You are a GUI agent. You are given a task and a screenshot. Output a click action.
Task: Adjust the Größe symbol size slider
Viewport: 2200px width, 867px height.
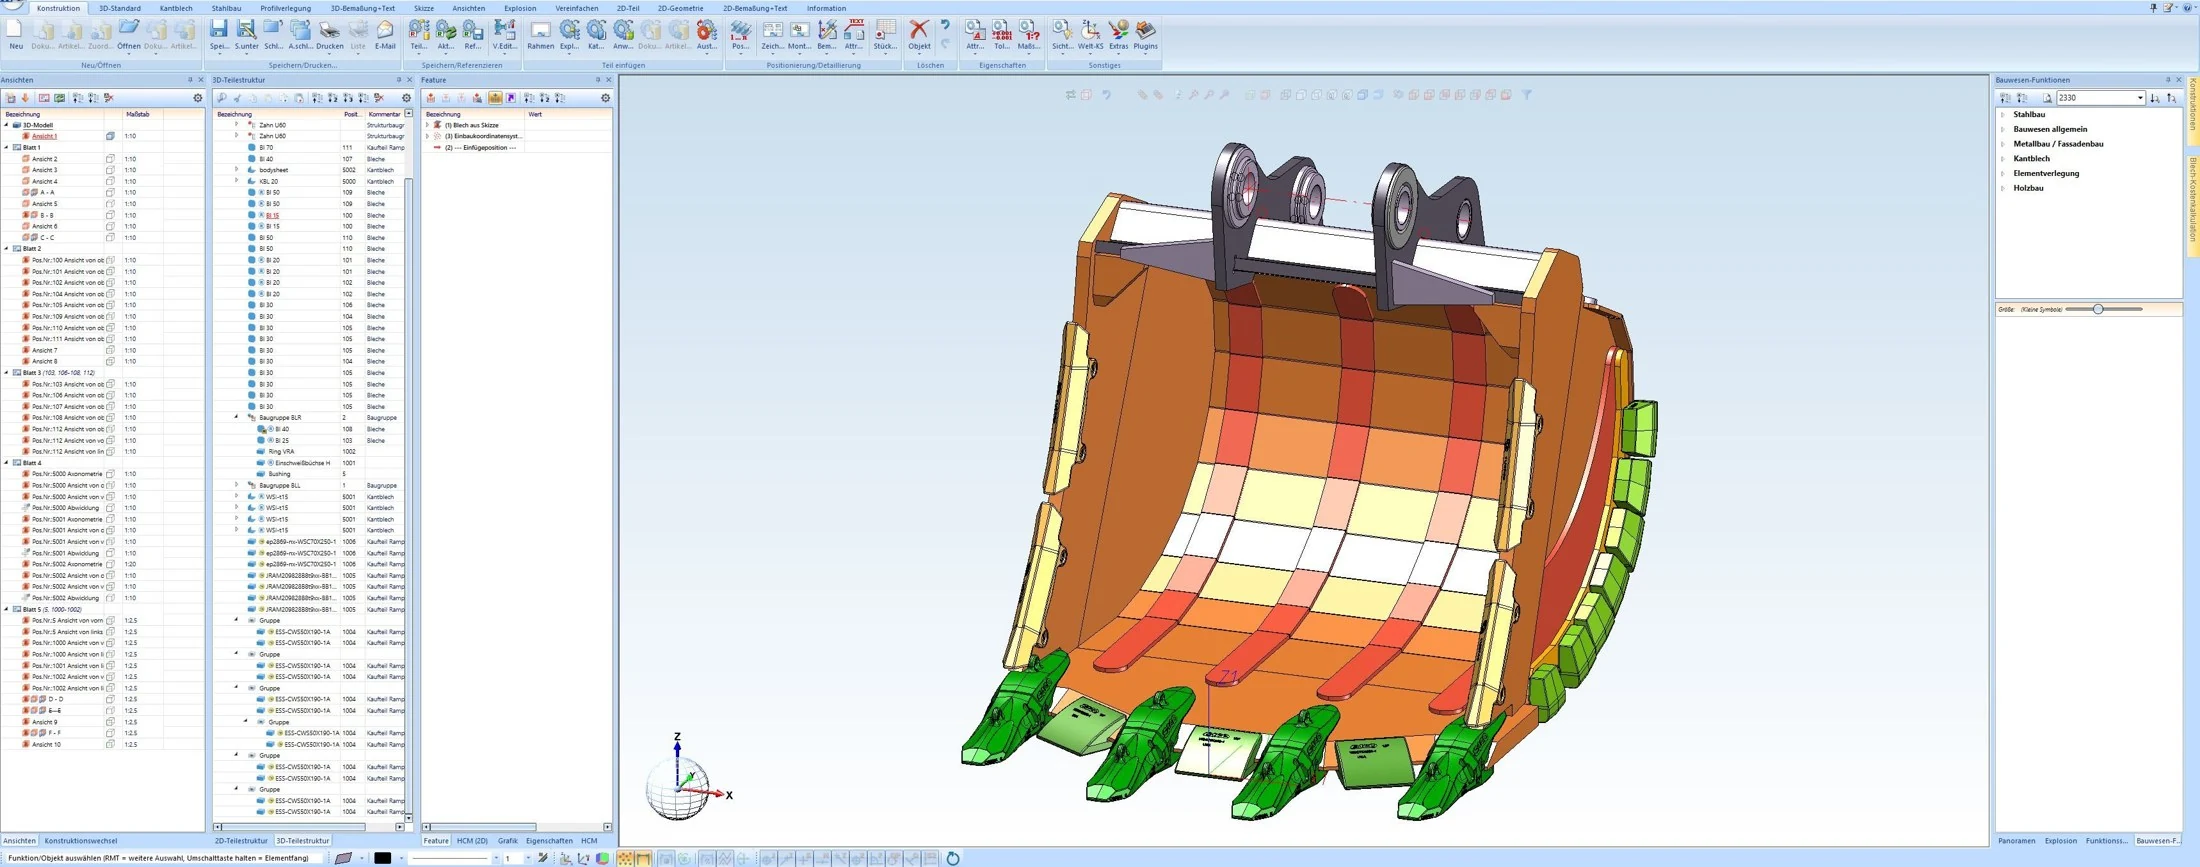pyautogui.click(x=2098, y=310)
